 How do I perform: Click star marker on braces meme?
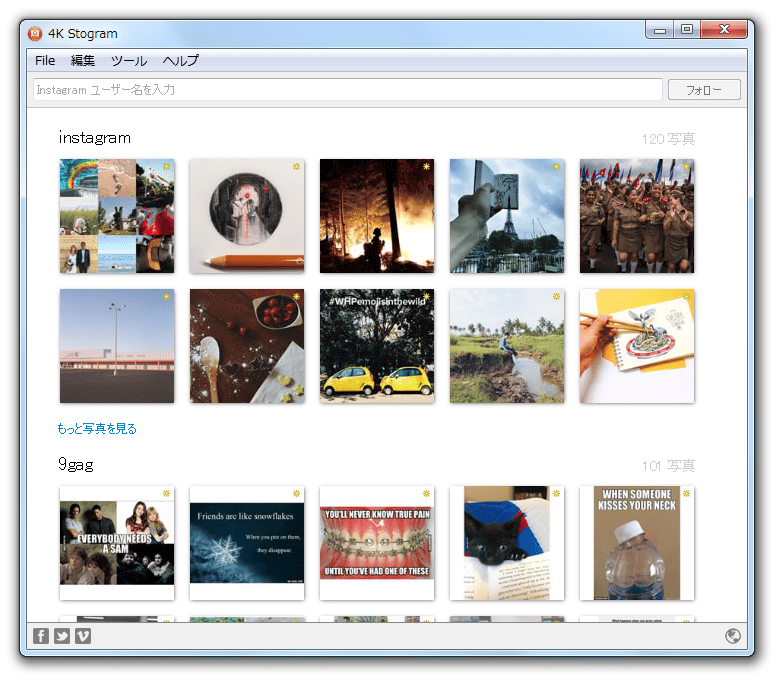click(x=426, y=493)
